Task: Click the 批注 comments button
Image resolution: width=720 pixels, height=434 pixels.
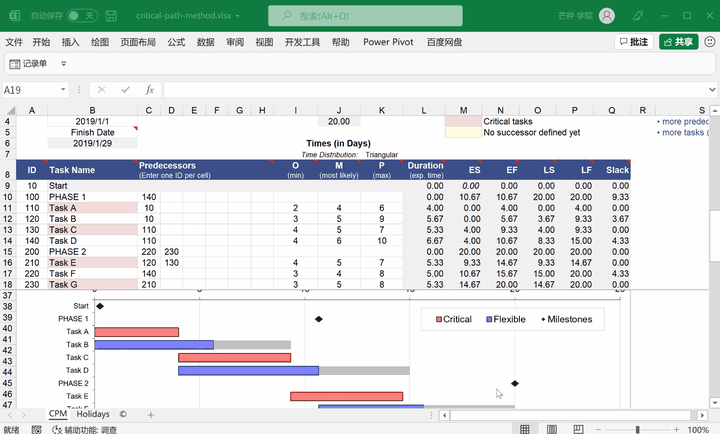Action: (x=634, y=42)
